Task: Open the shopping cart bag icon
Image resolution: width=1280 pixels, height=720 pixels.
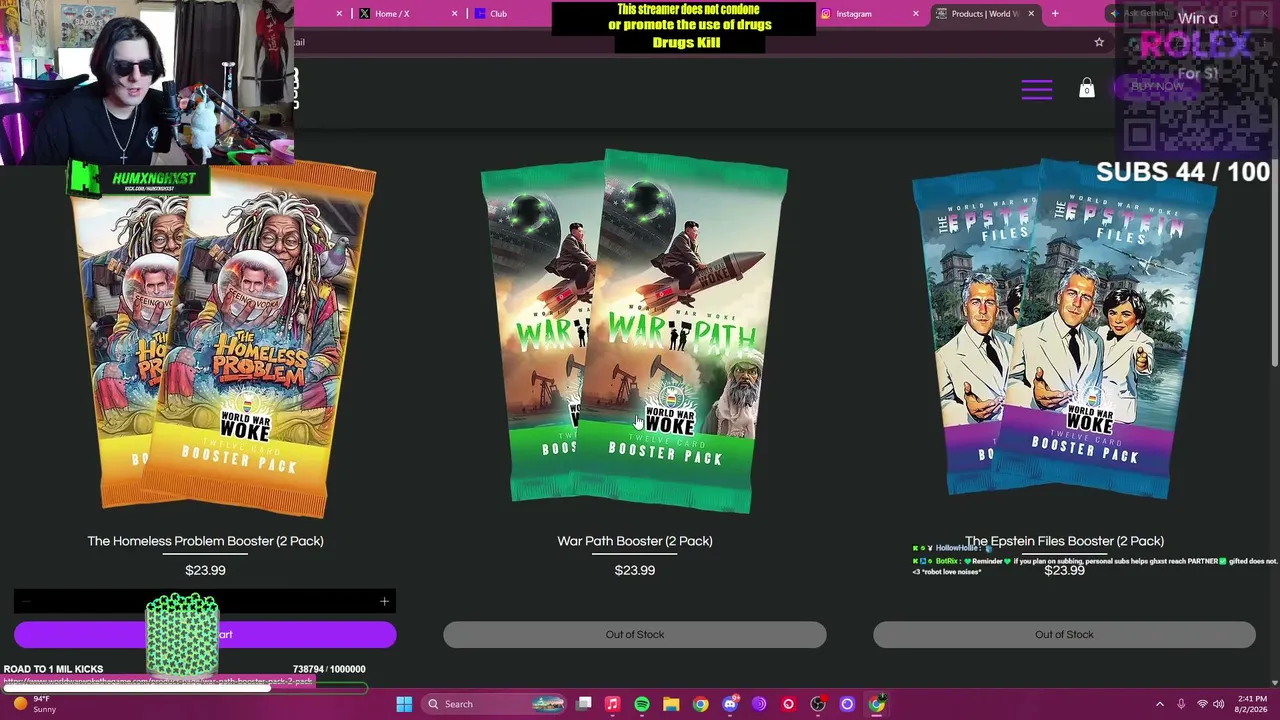Action: point(1087,89)
